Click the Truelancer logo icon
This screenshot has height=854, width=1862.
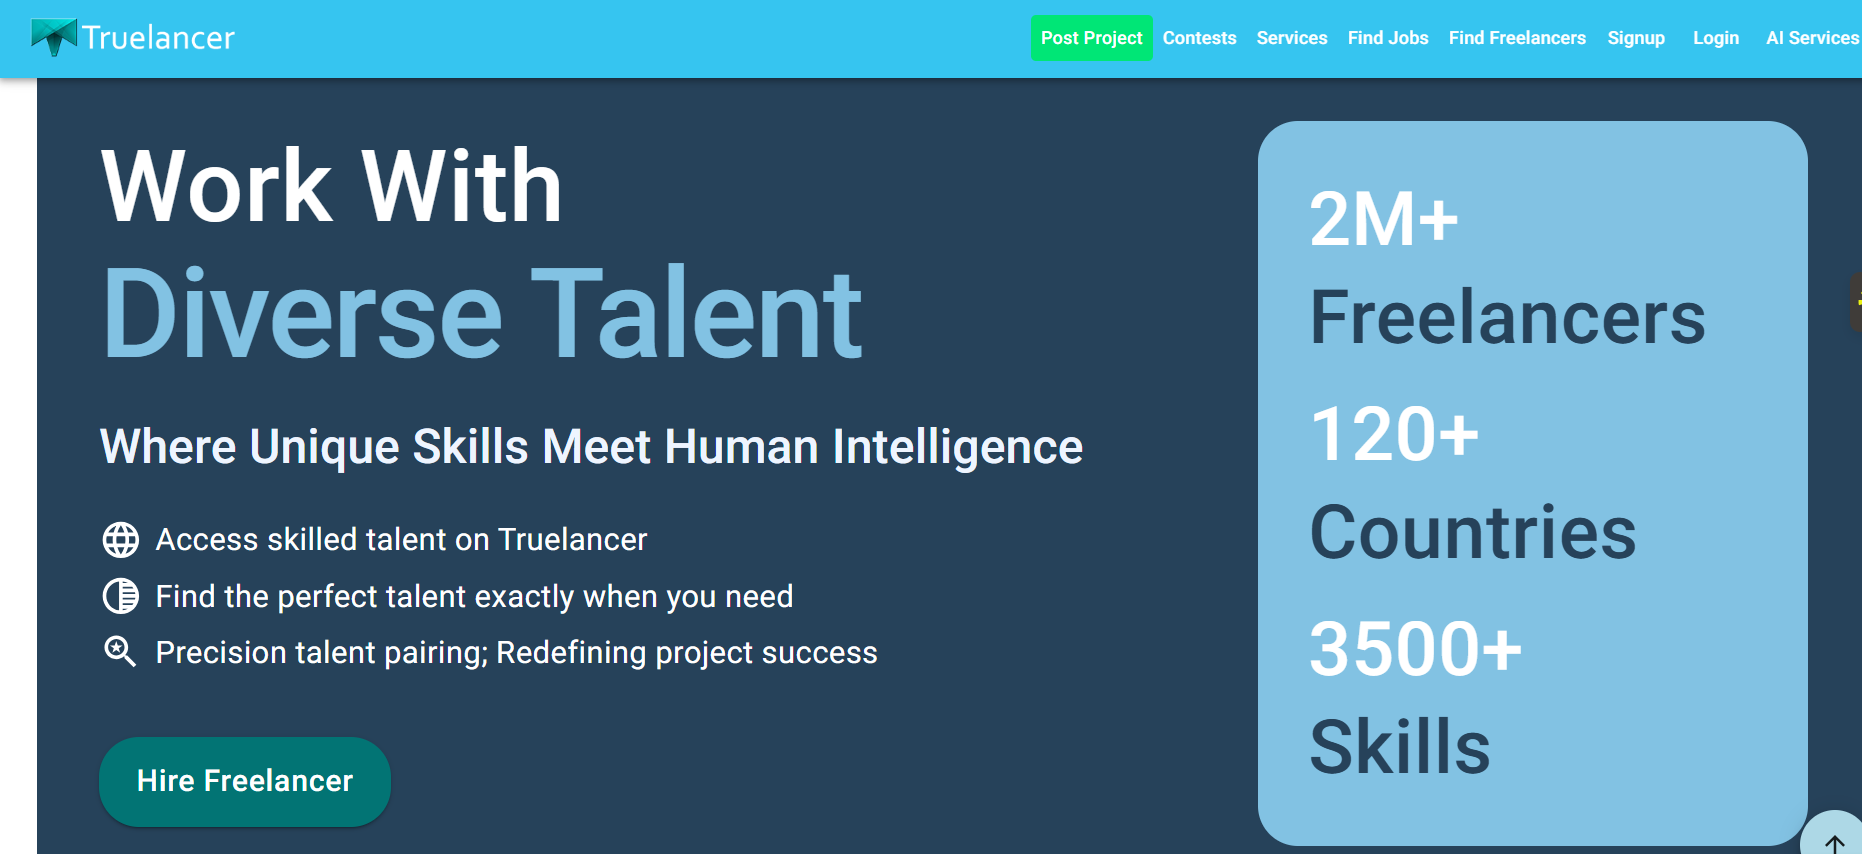[x=54, y=37]
